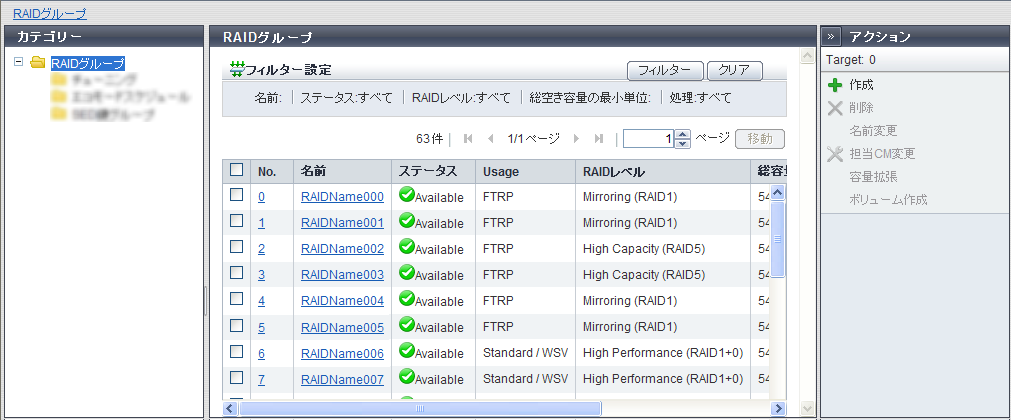Click the page number input field

point(648,139)
